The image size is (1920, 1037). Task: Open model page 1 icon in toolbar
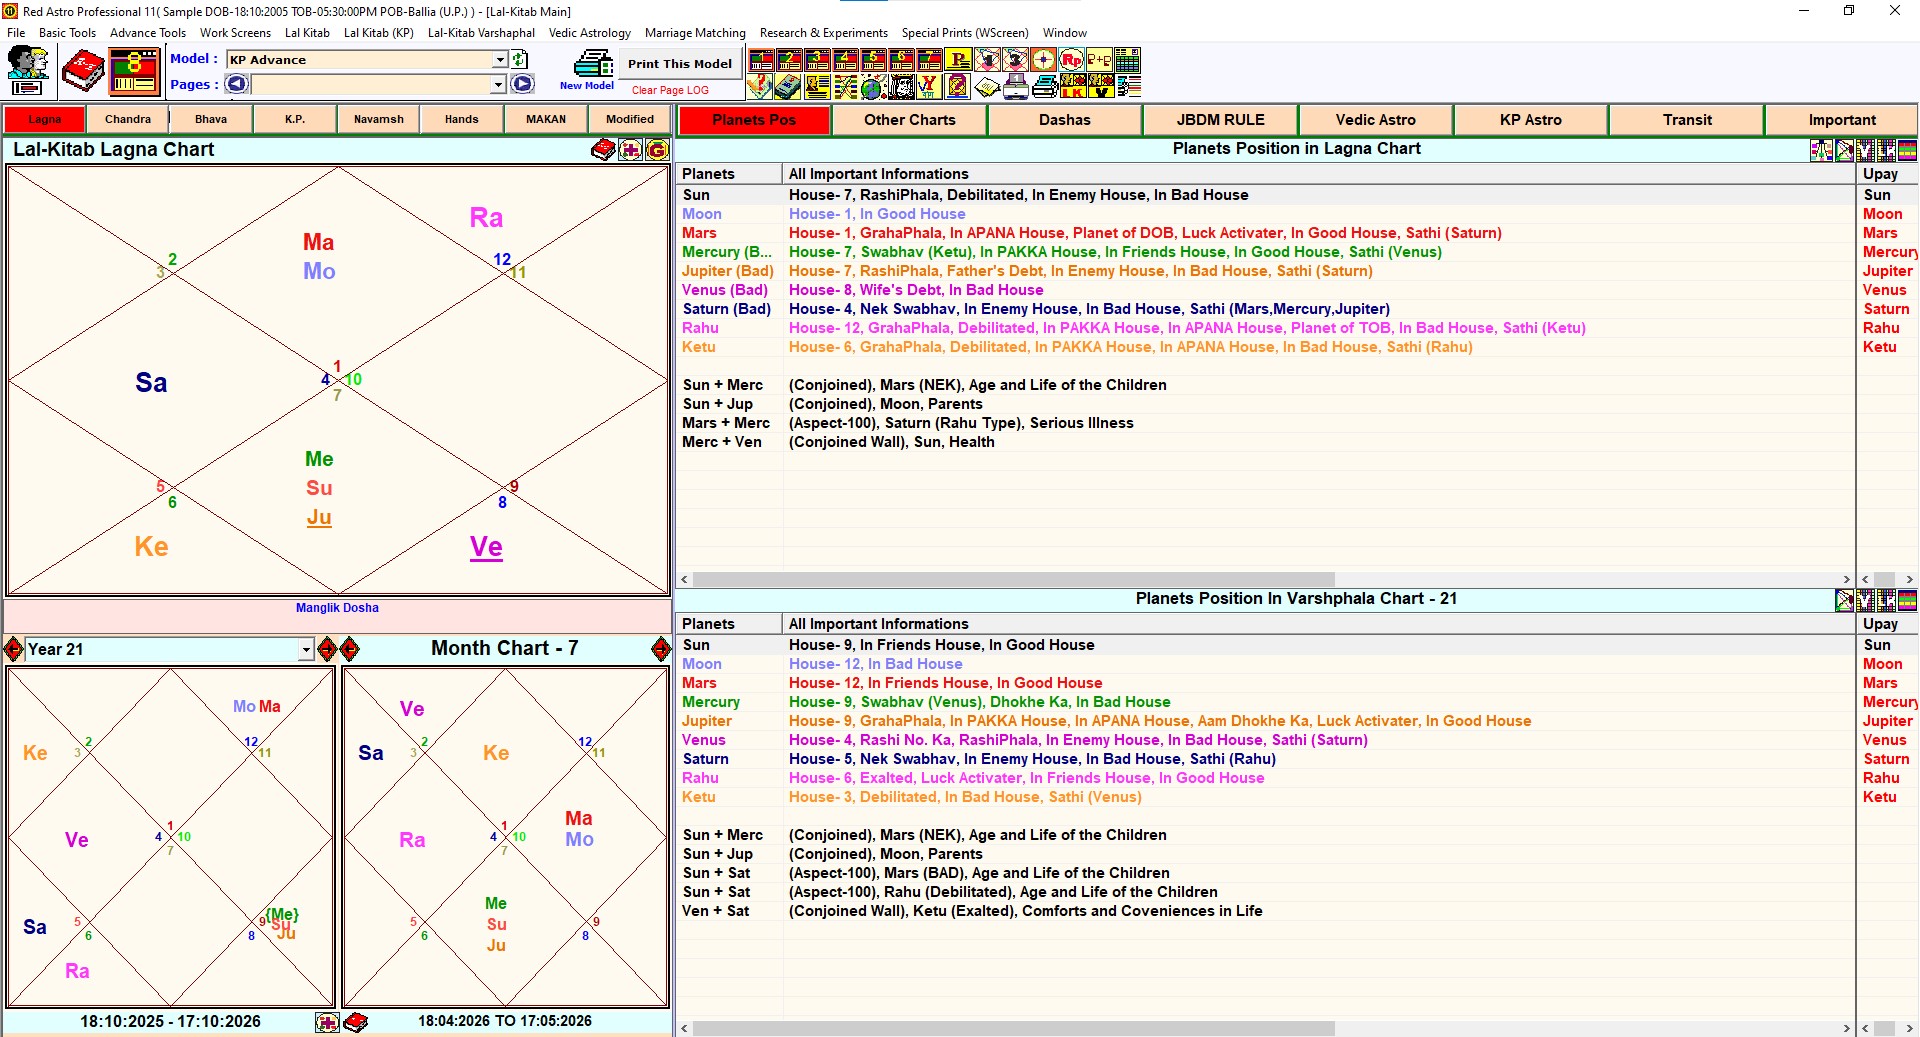pos(761,60)
